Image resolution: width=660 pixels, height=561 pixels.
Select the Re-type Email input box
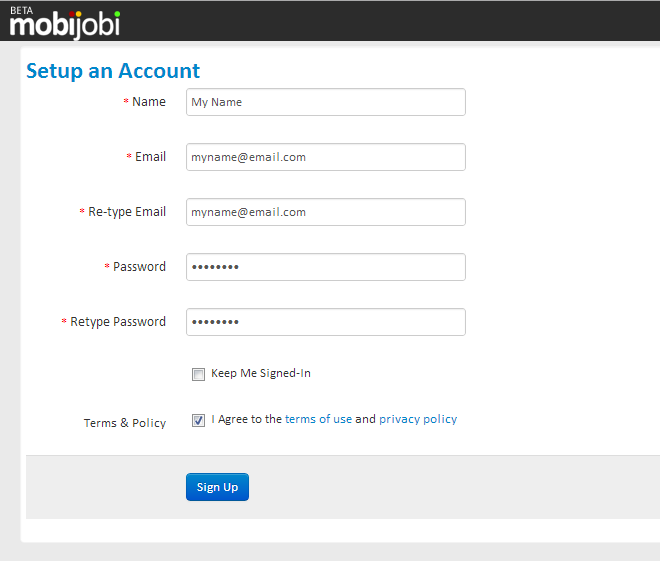click(x=325, y=212)
